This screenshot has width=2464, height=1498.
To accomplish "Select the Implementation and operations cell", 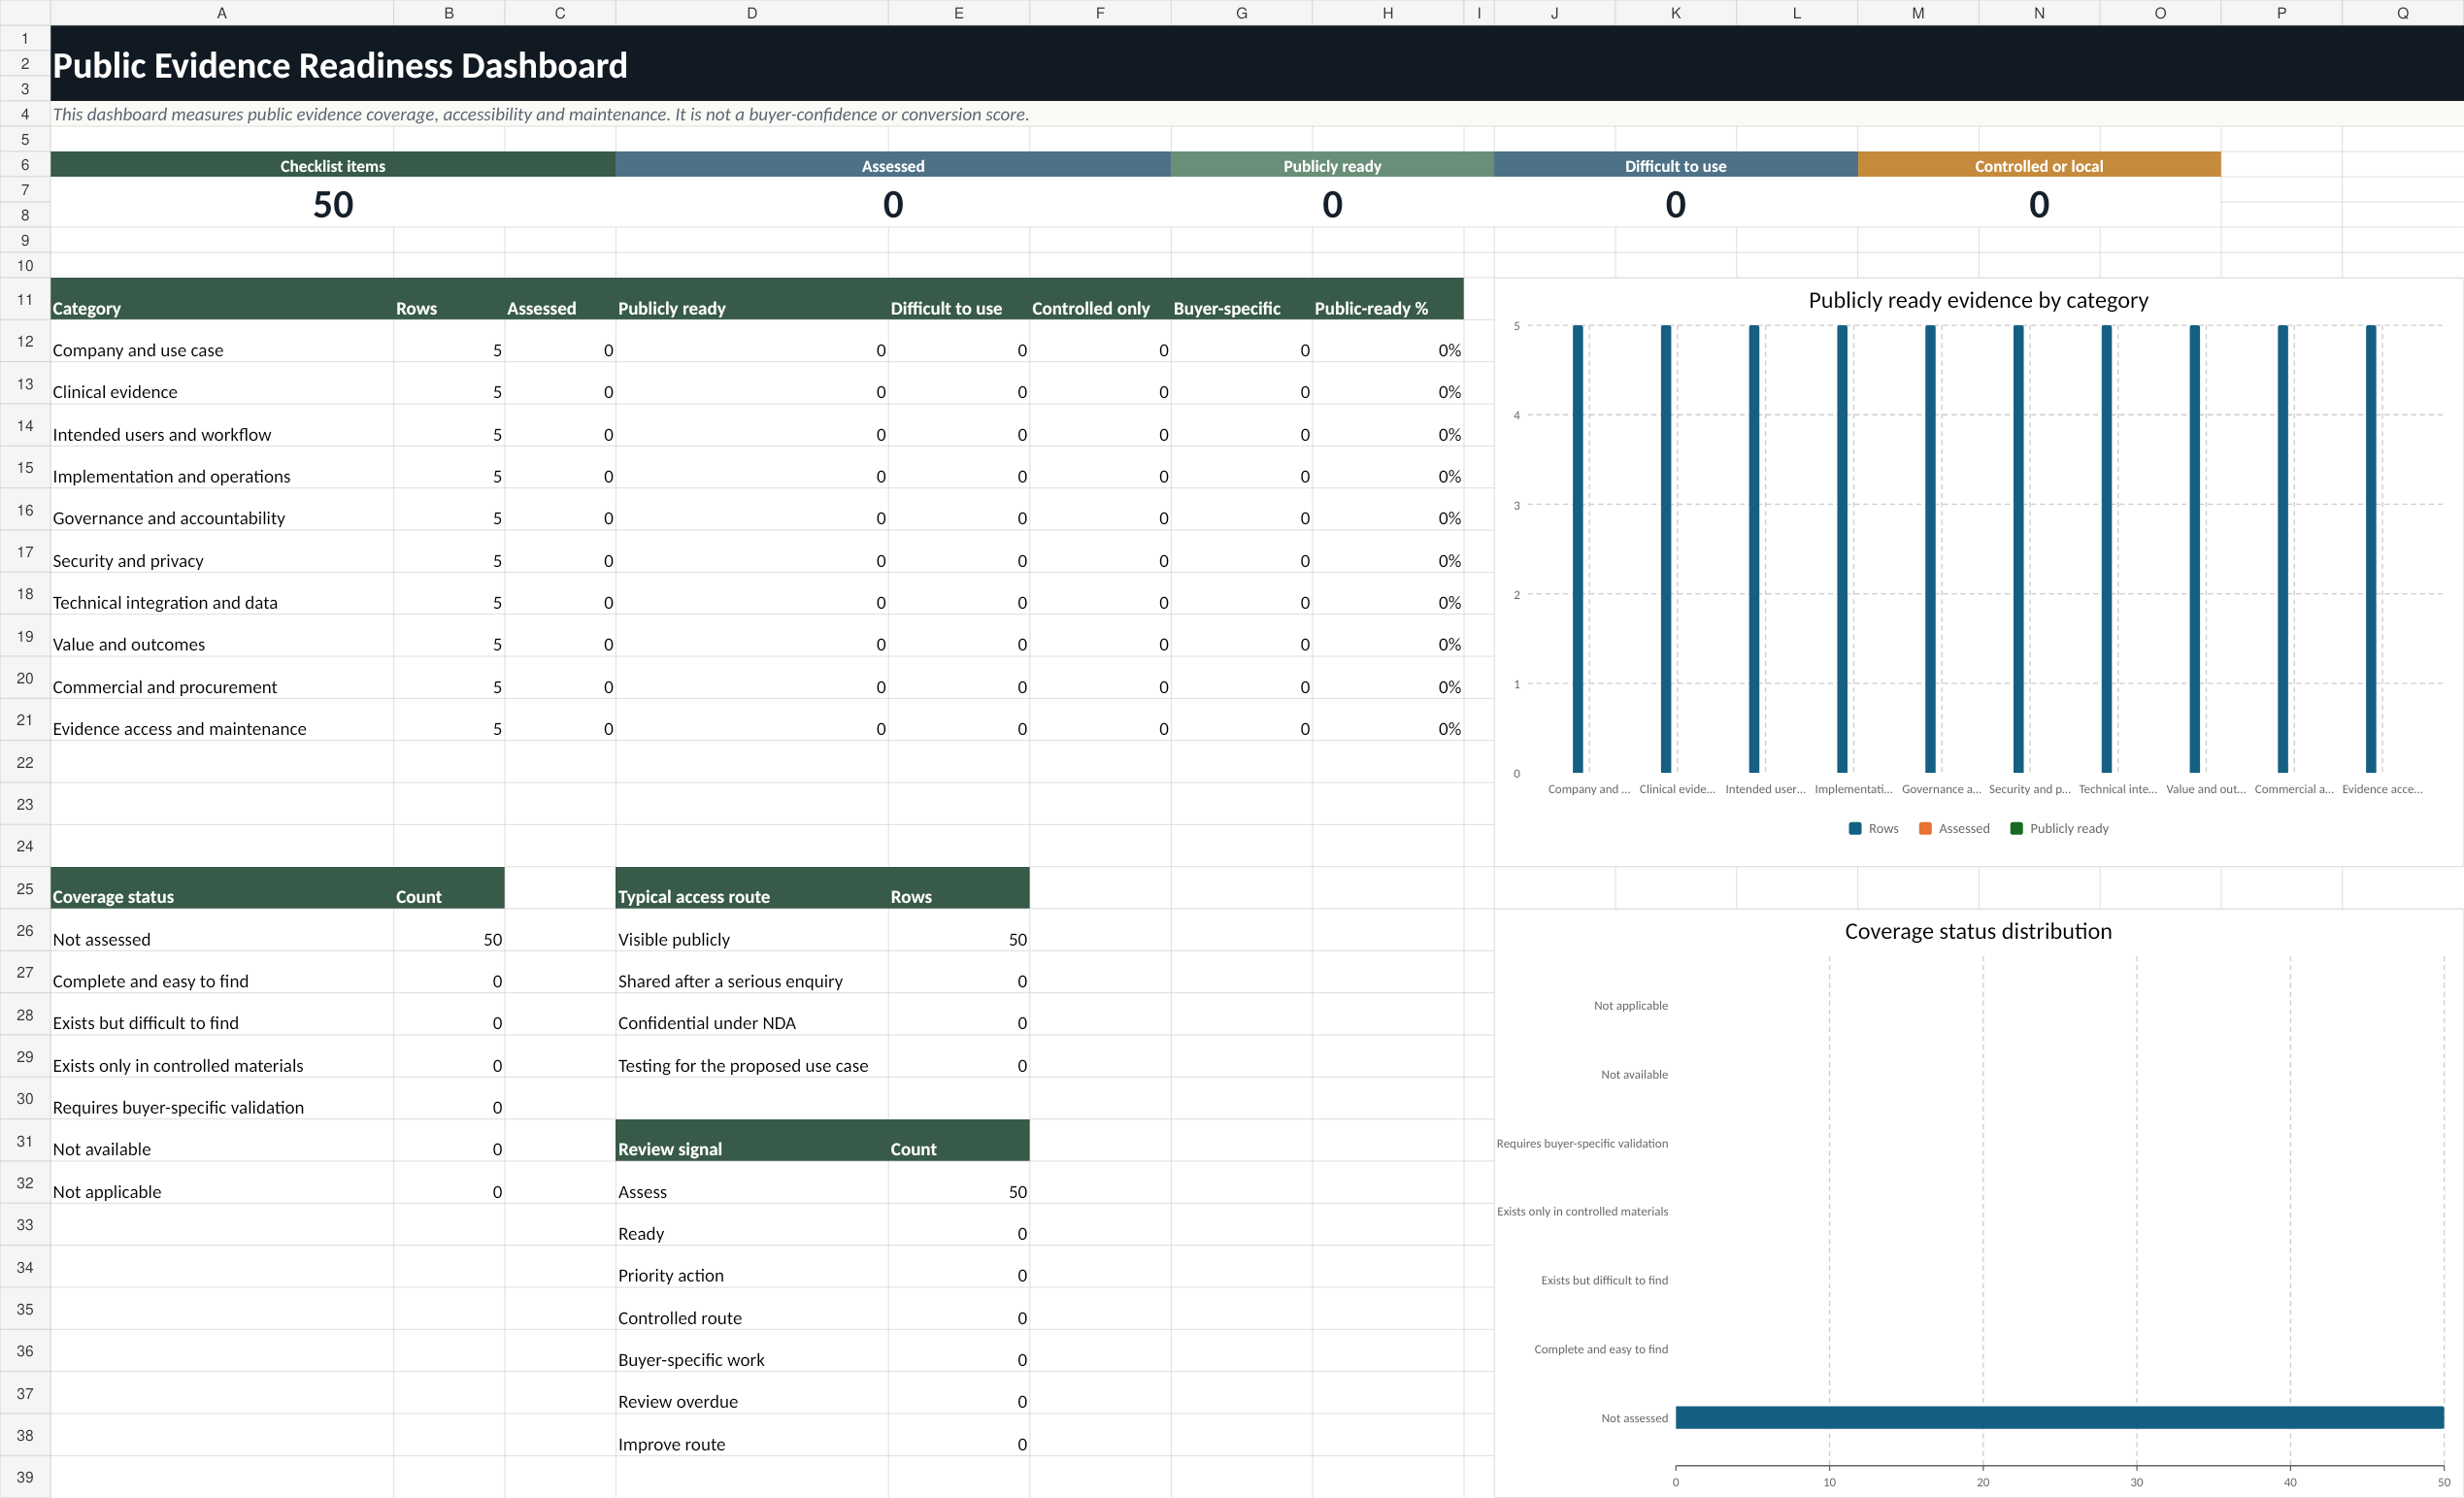I will (x=222, y=467).
